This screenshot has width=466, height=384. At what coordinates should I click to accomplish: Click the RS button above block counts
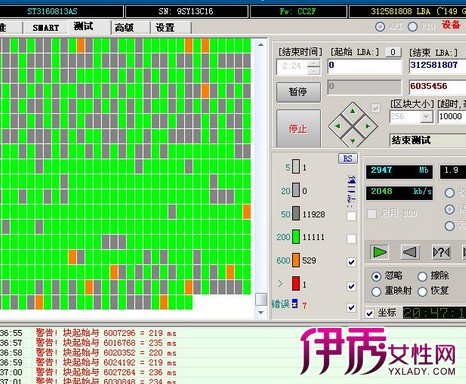[348, 158]
